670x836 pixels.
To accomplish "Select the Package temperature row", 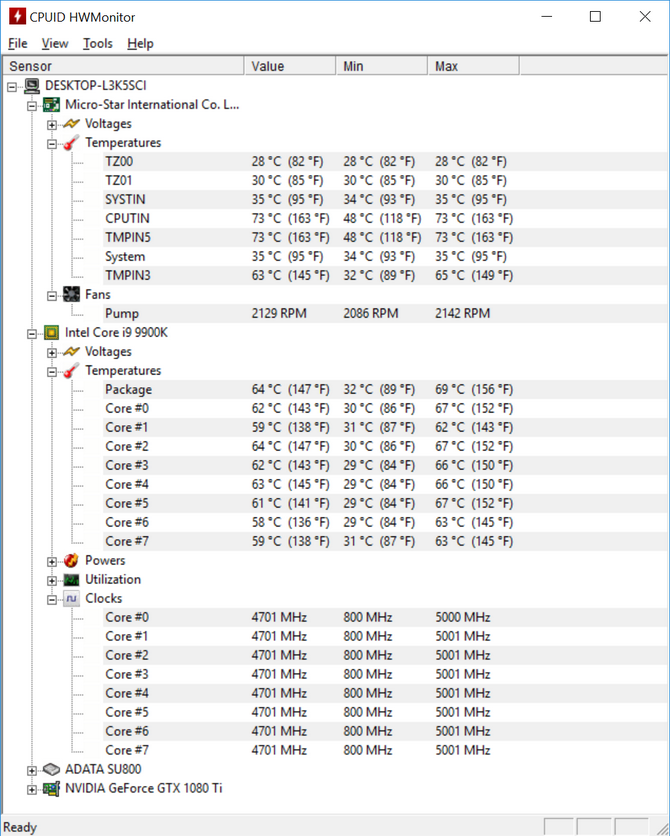I will [x=385, y=390].
